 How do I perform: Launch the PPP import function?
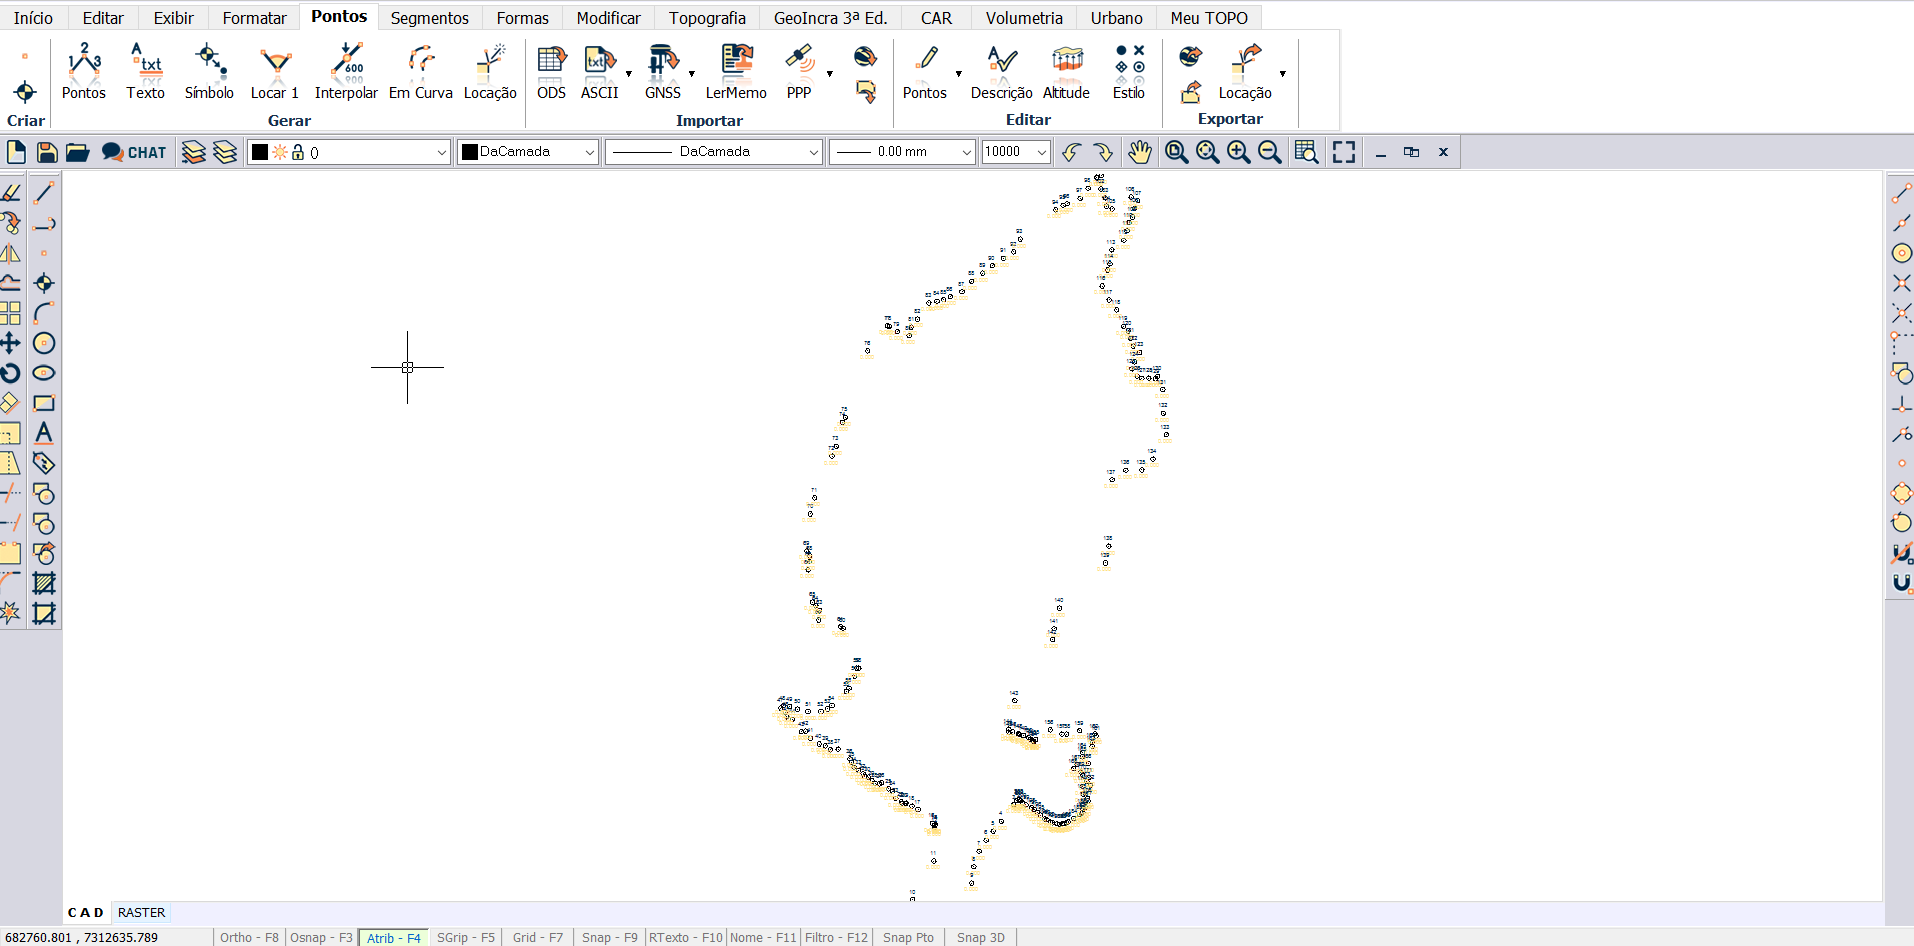click(x=798, y=70)
